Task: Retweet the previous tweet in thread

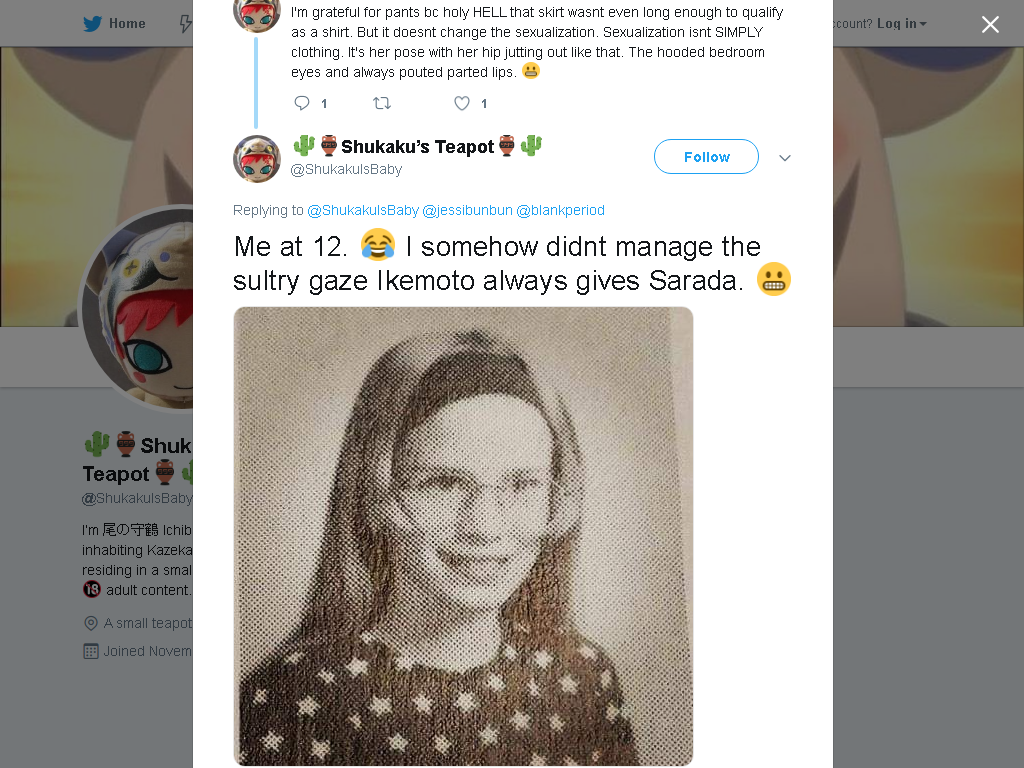Action: point(381,103)
